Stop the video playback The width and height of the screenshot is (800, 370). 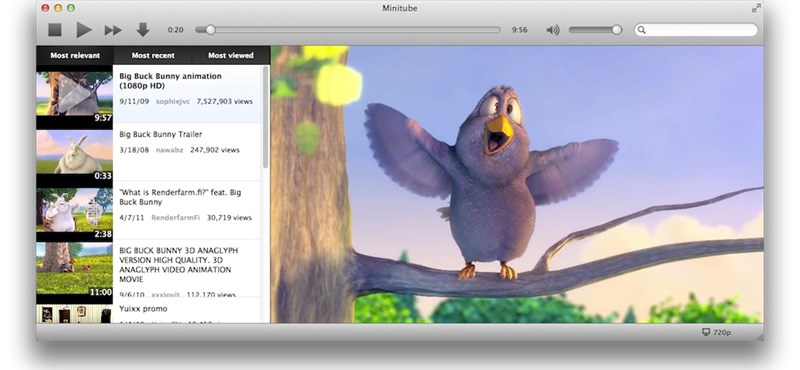(55, 30)
